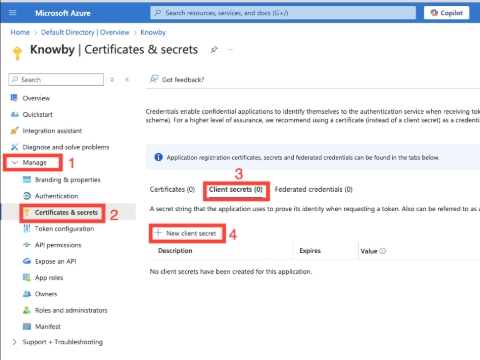Toggle the sidebar expand/collapse diamond control

tap(112, 79)
